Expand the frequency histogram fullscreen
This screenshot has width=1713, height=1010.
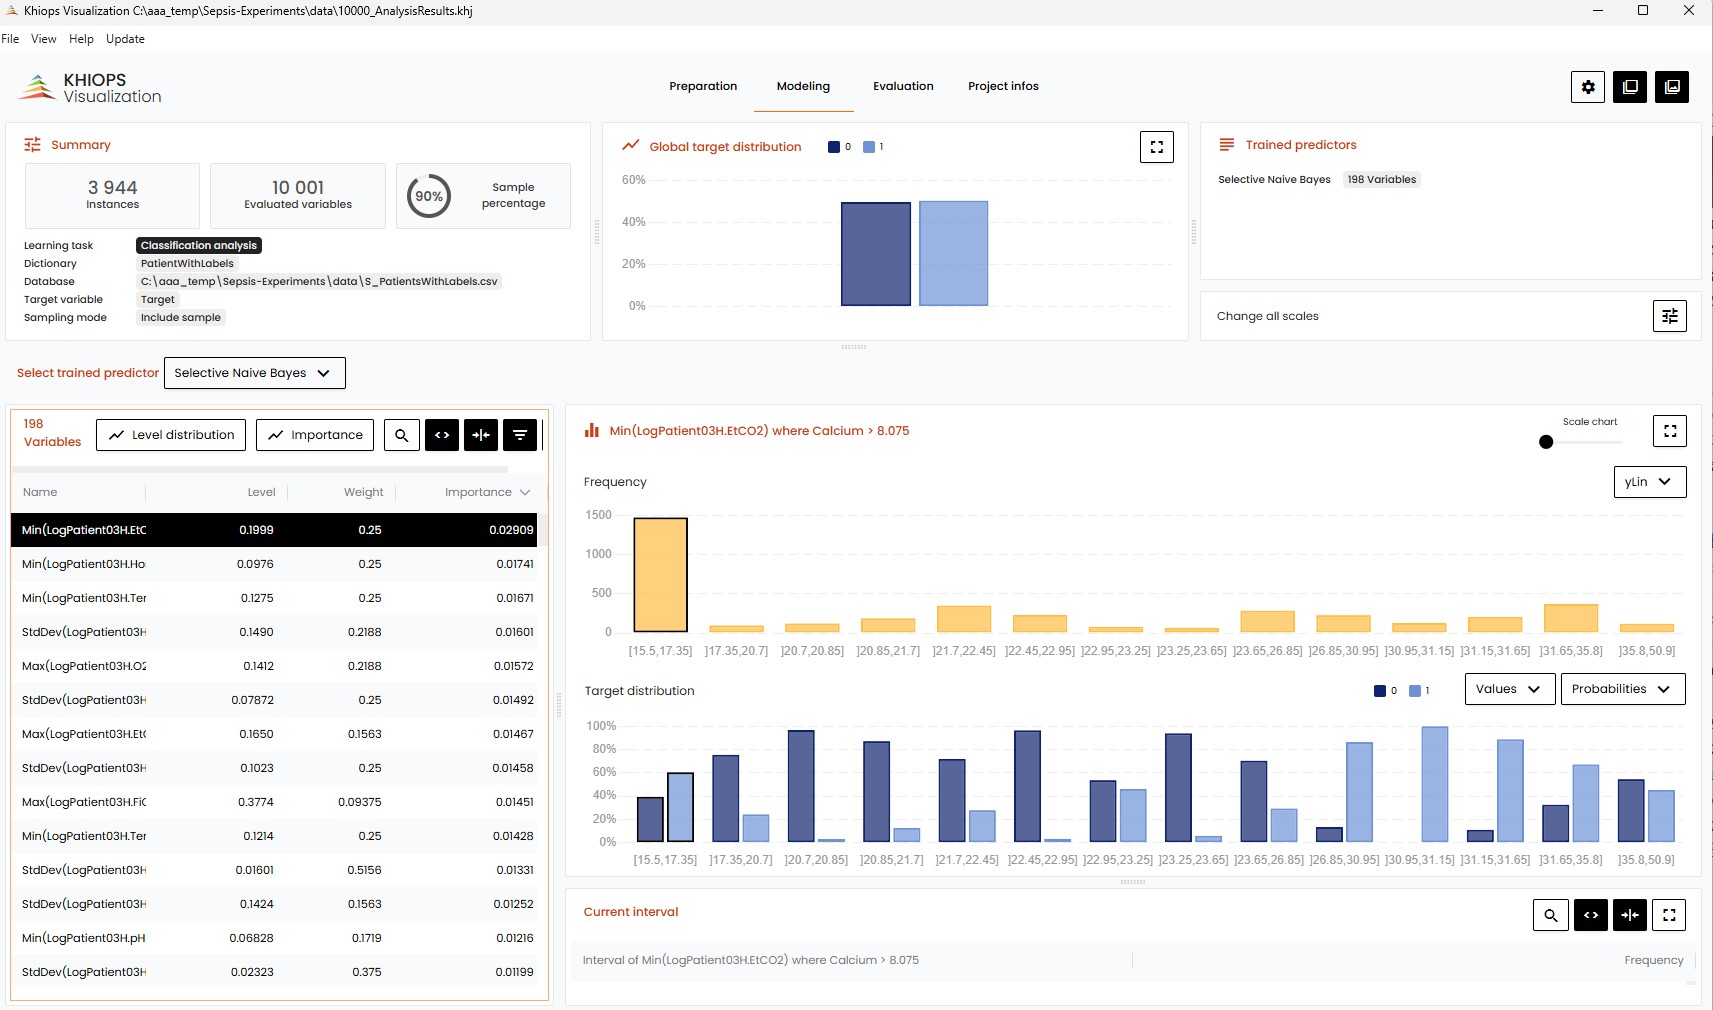click(x=1669, y=431)
